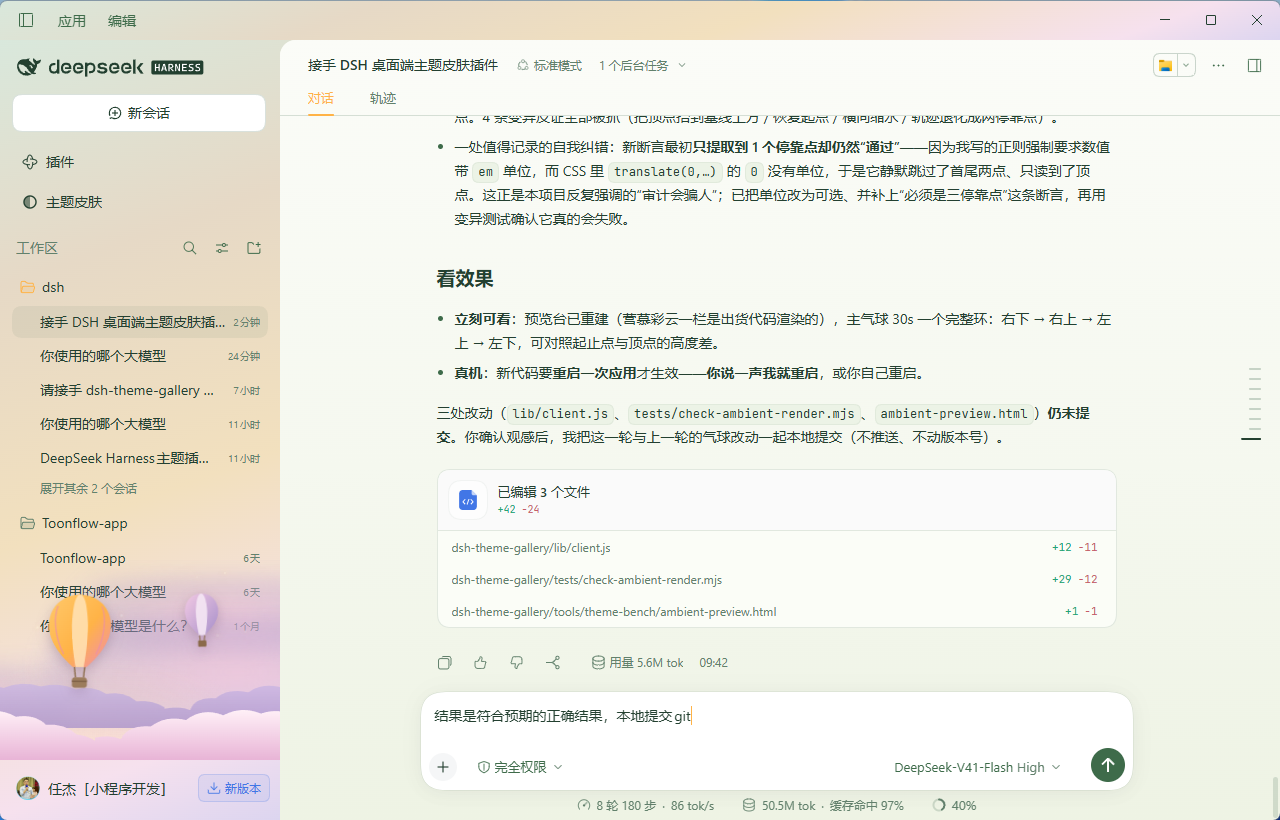Maximize the application window
Image resolution: width=1280 pixels, height=820 pixels.
[x=1211, y=20]
